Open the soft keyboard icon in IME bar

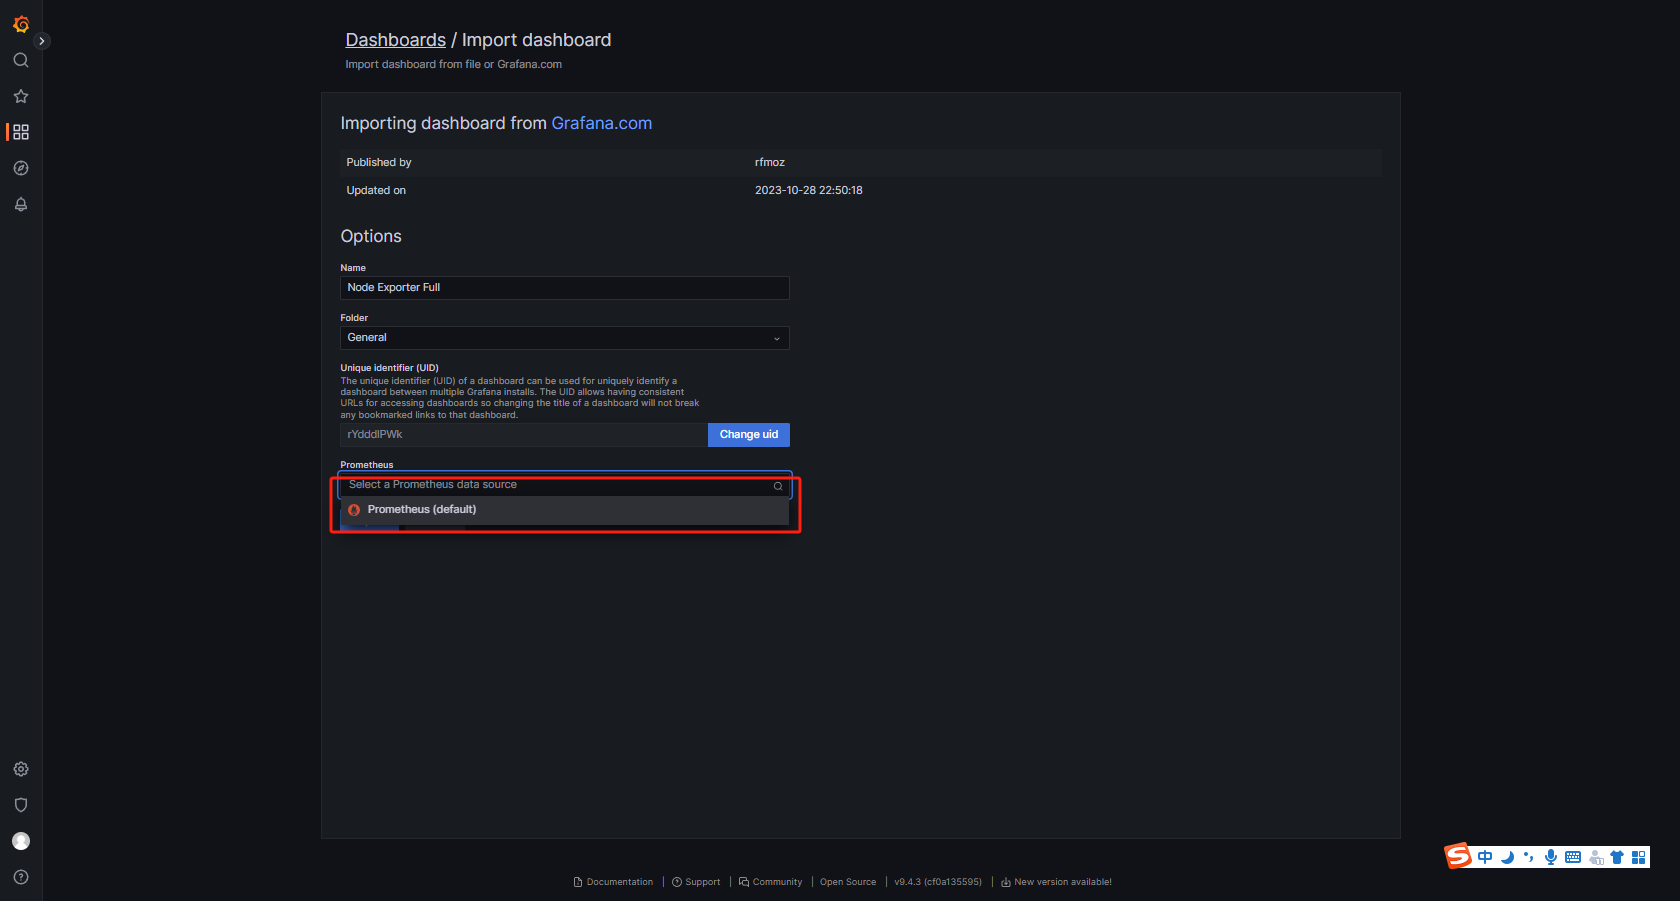tap(1573, 857)
